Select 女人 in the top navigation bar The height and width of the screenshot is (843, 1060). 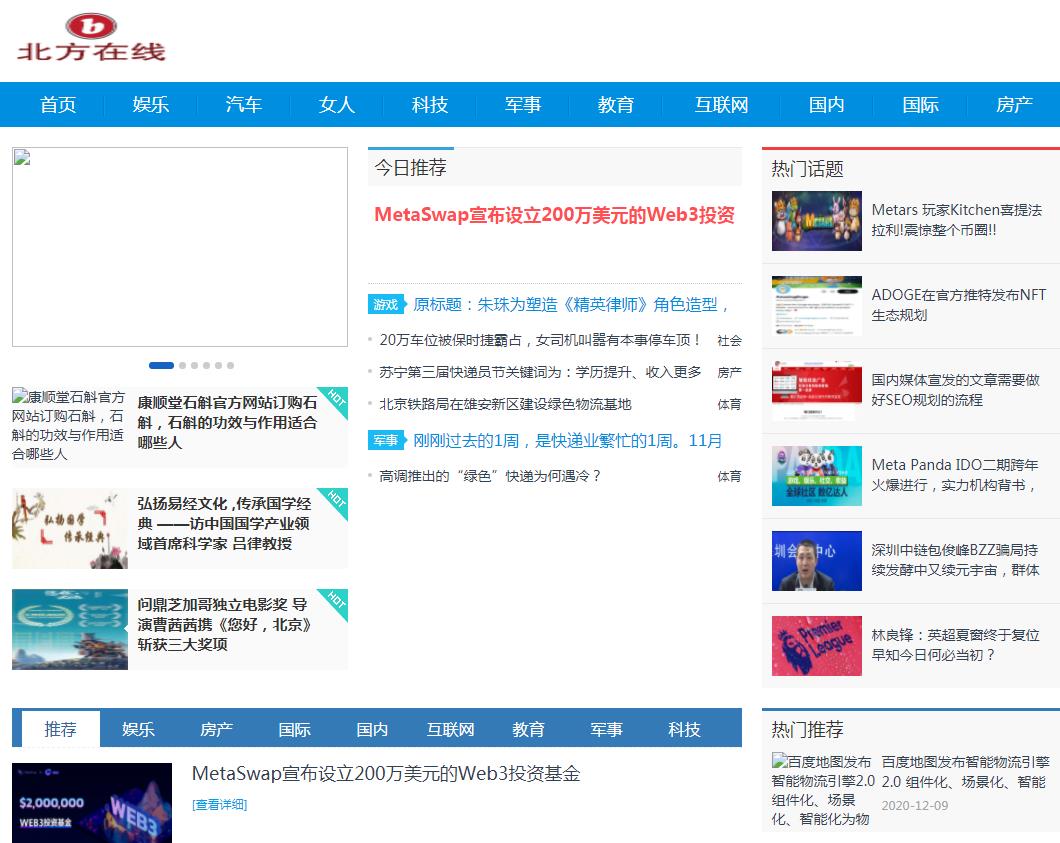(337, 105)
